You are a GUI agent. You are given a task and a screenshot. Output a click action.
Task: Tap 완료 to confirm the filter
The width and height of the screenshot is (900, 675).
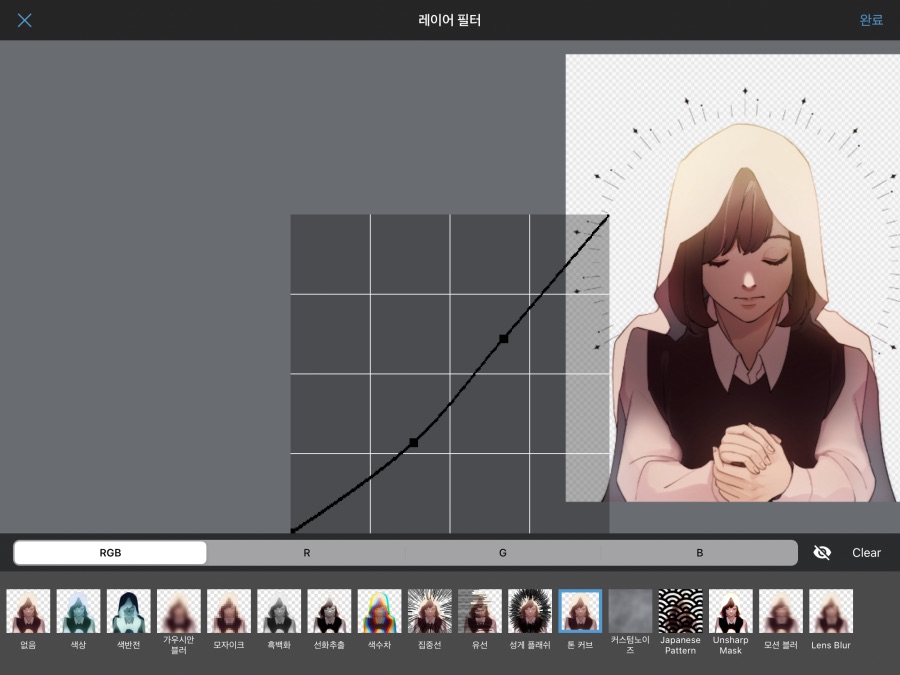coord(869,20)
